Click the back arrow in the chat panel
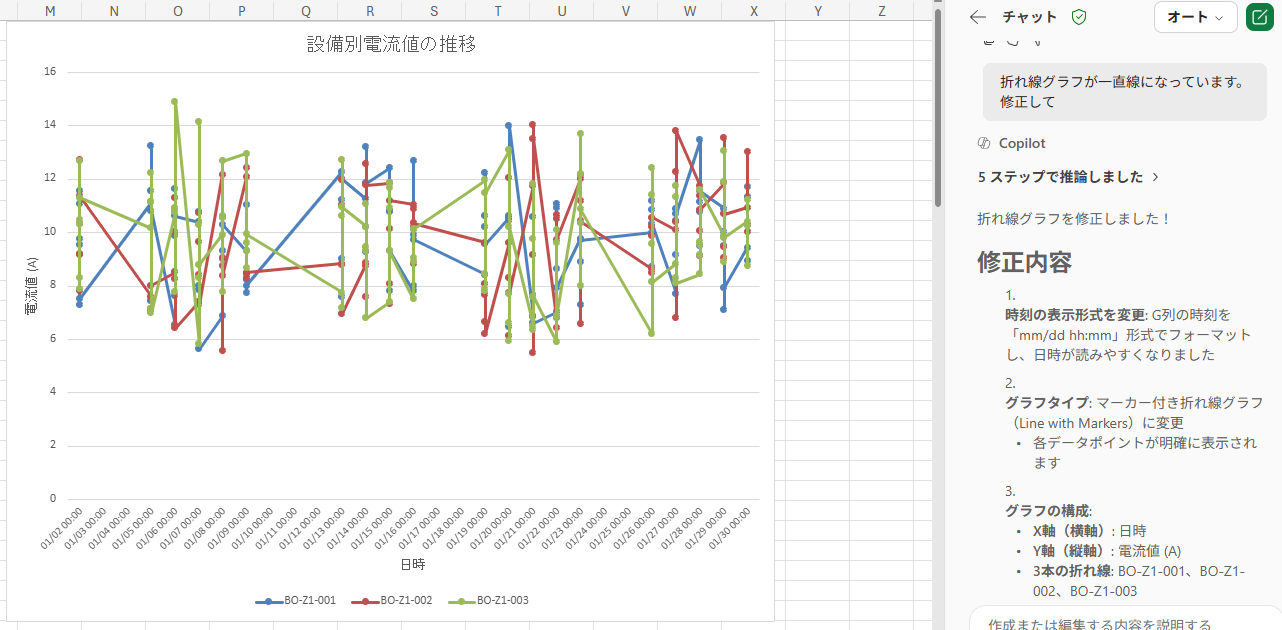1282x630 pixels. point(978,17)
